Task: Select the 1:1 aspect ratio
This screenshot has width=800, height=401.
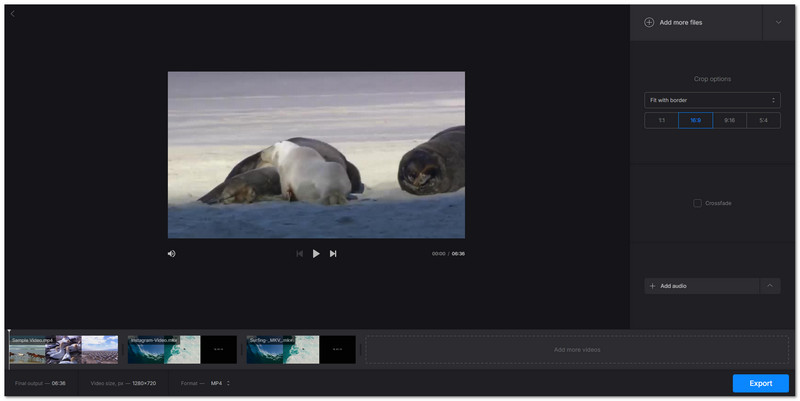Action: coord(661,120)
